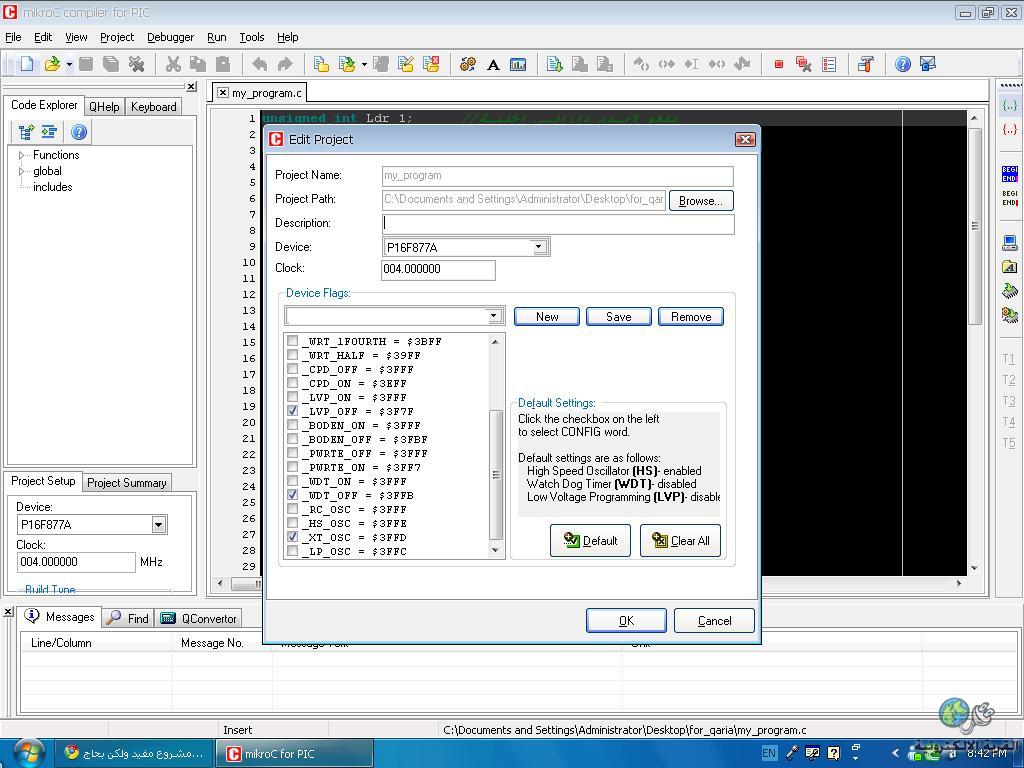This screenshot has height=768, width=1024.
Task: Click the info icon on Messages tab
Action: click(32, 616)
